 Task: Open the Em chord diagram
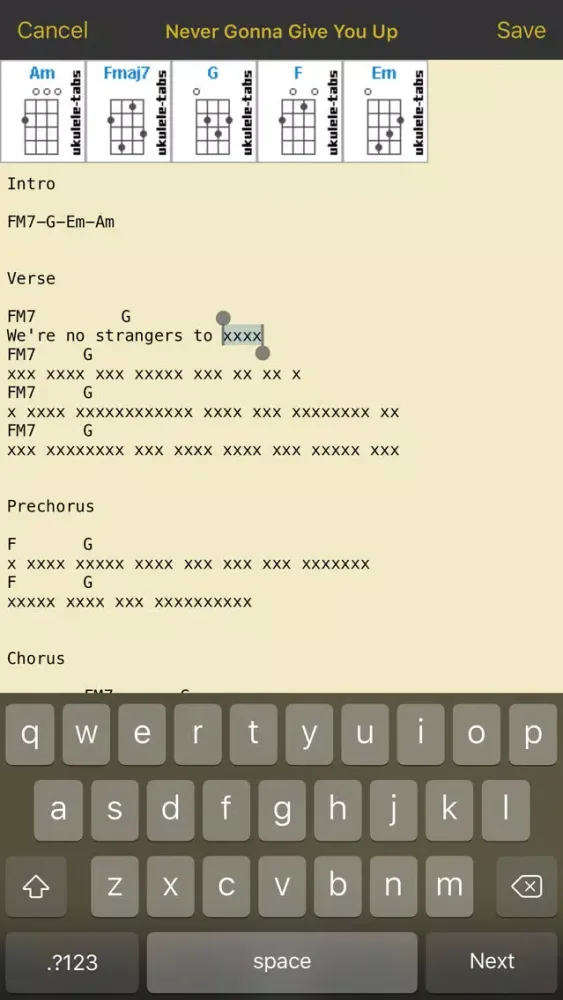386,112
